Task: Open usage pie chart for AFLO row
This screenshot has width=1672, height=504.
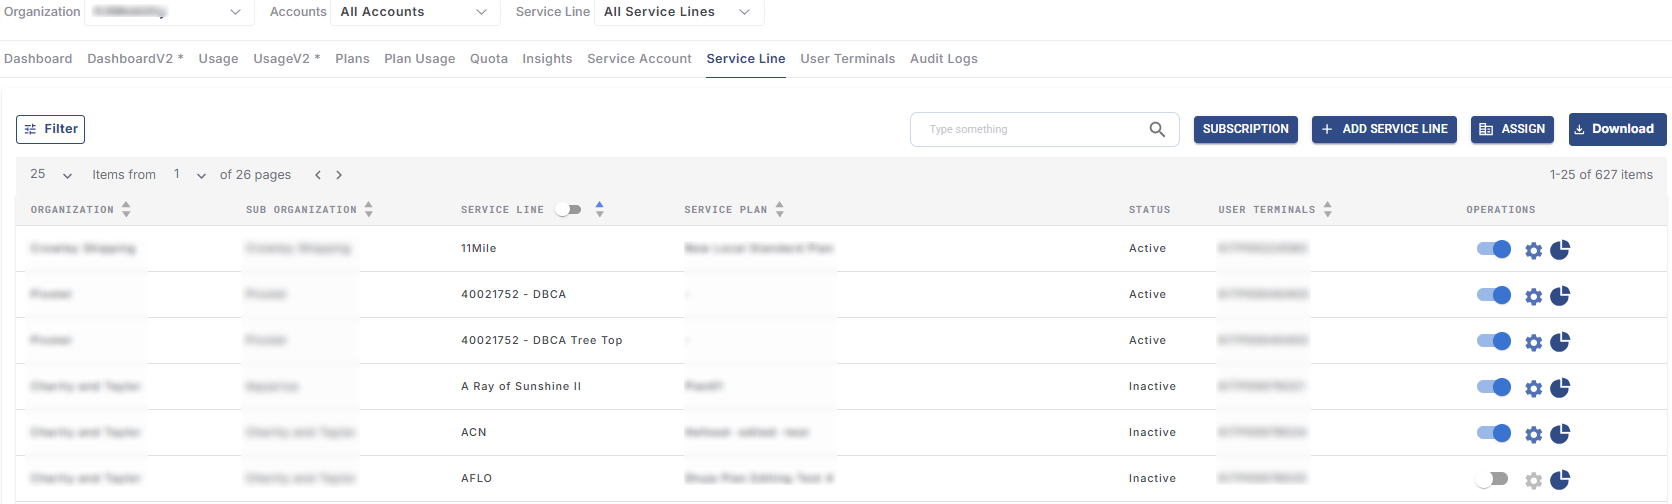Action: point(1560,480)
